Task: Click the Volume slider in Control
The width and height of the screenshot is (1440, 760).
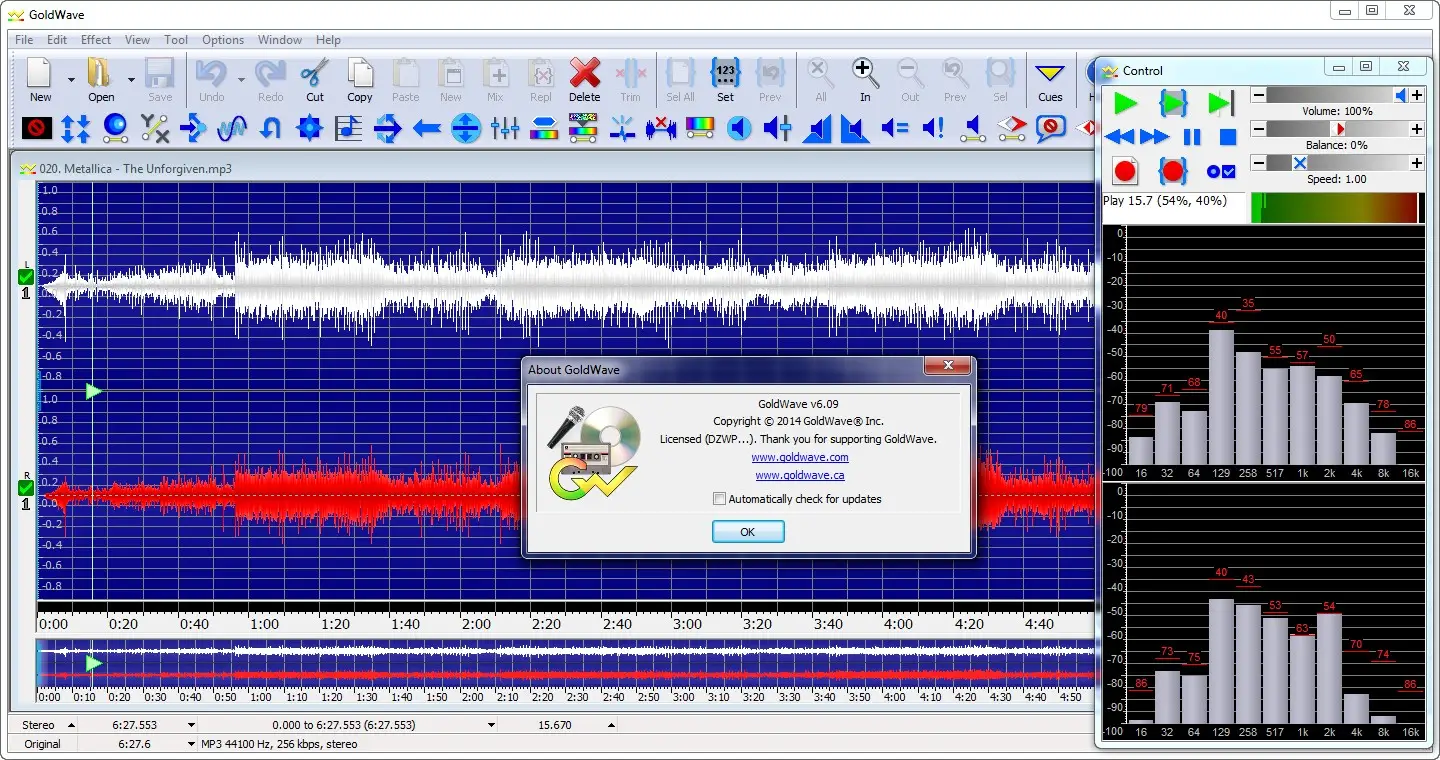Action: coord(1337,95)
